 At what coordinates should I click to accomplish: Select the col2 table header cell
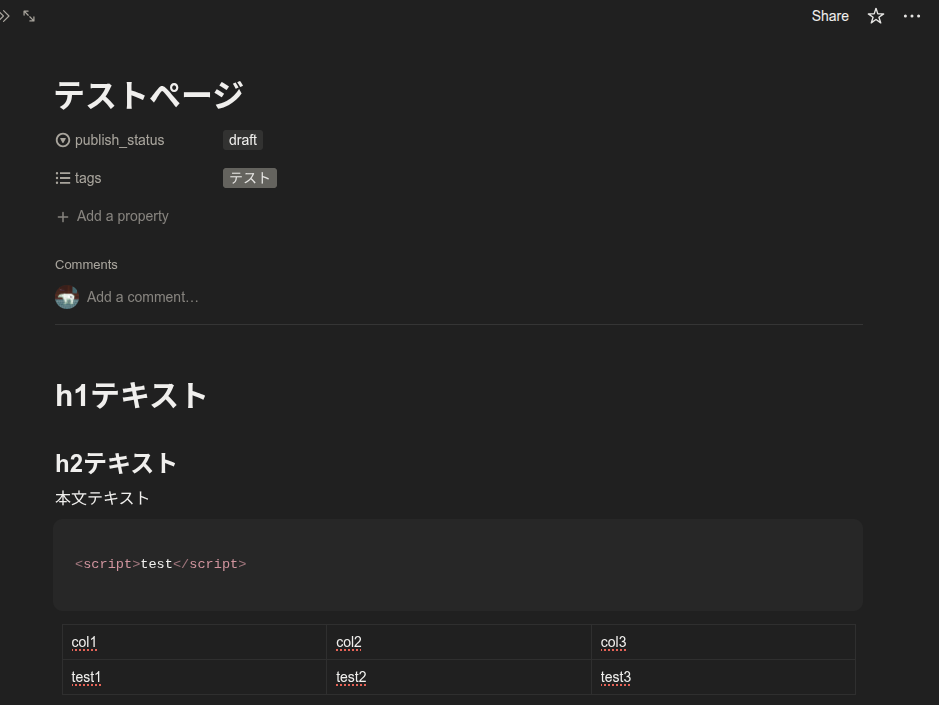(x=458, y=642)
